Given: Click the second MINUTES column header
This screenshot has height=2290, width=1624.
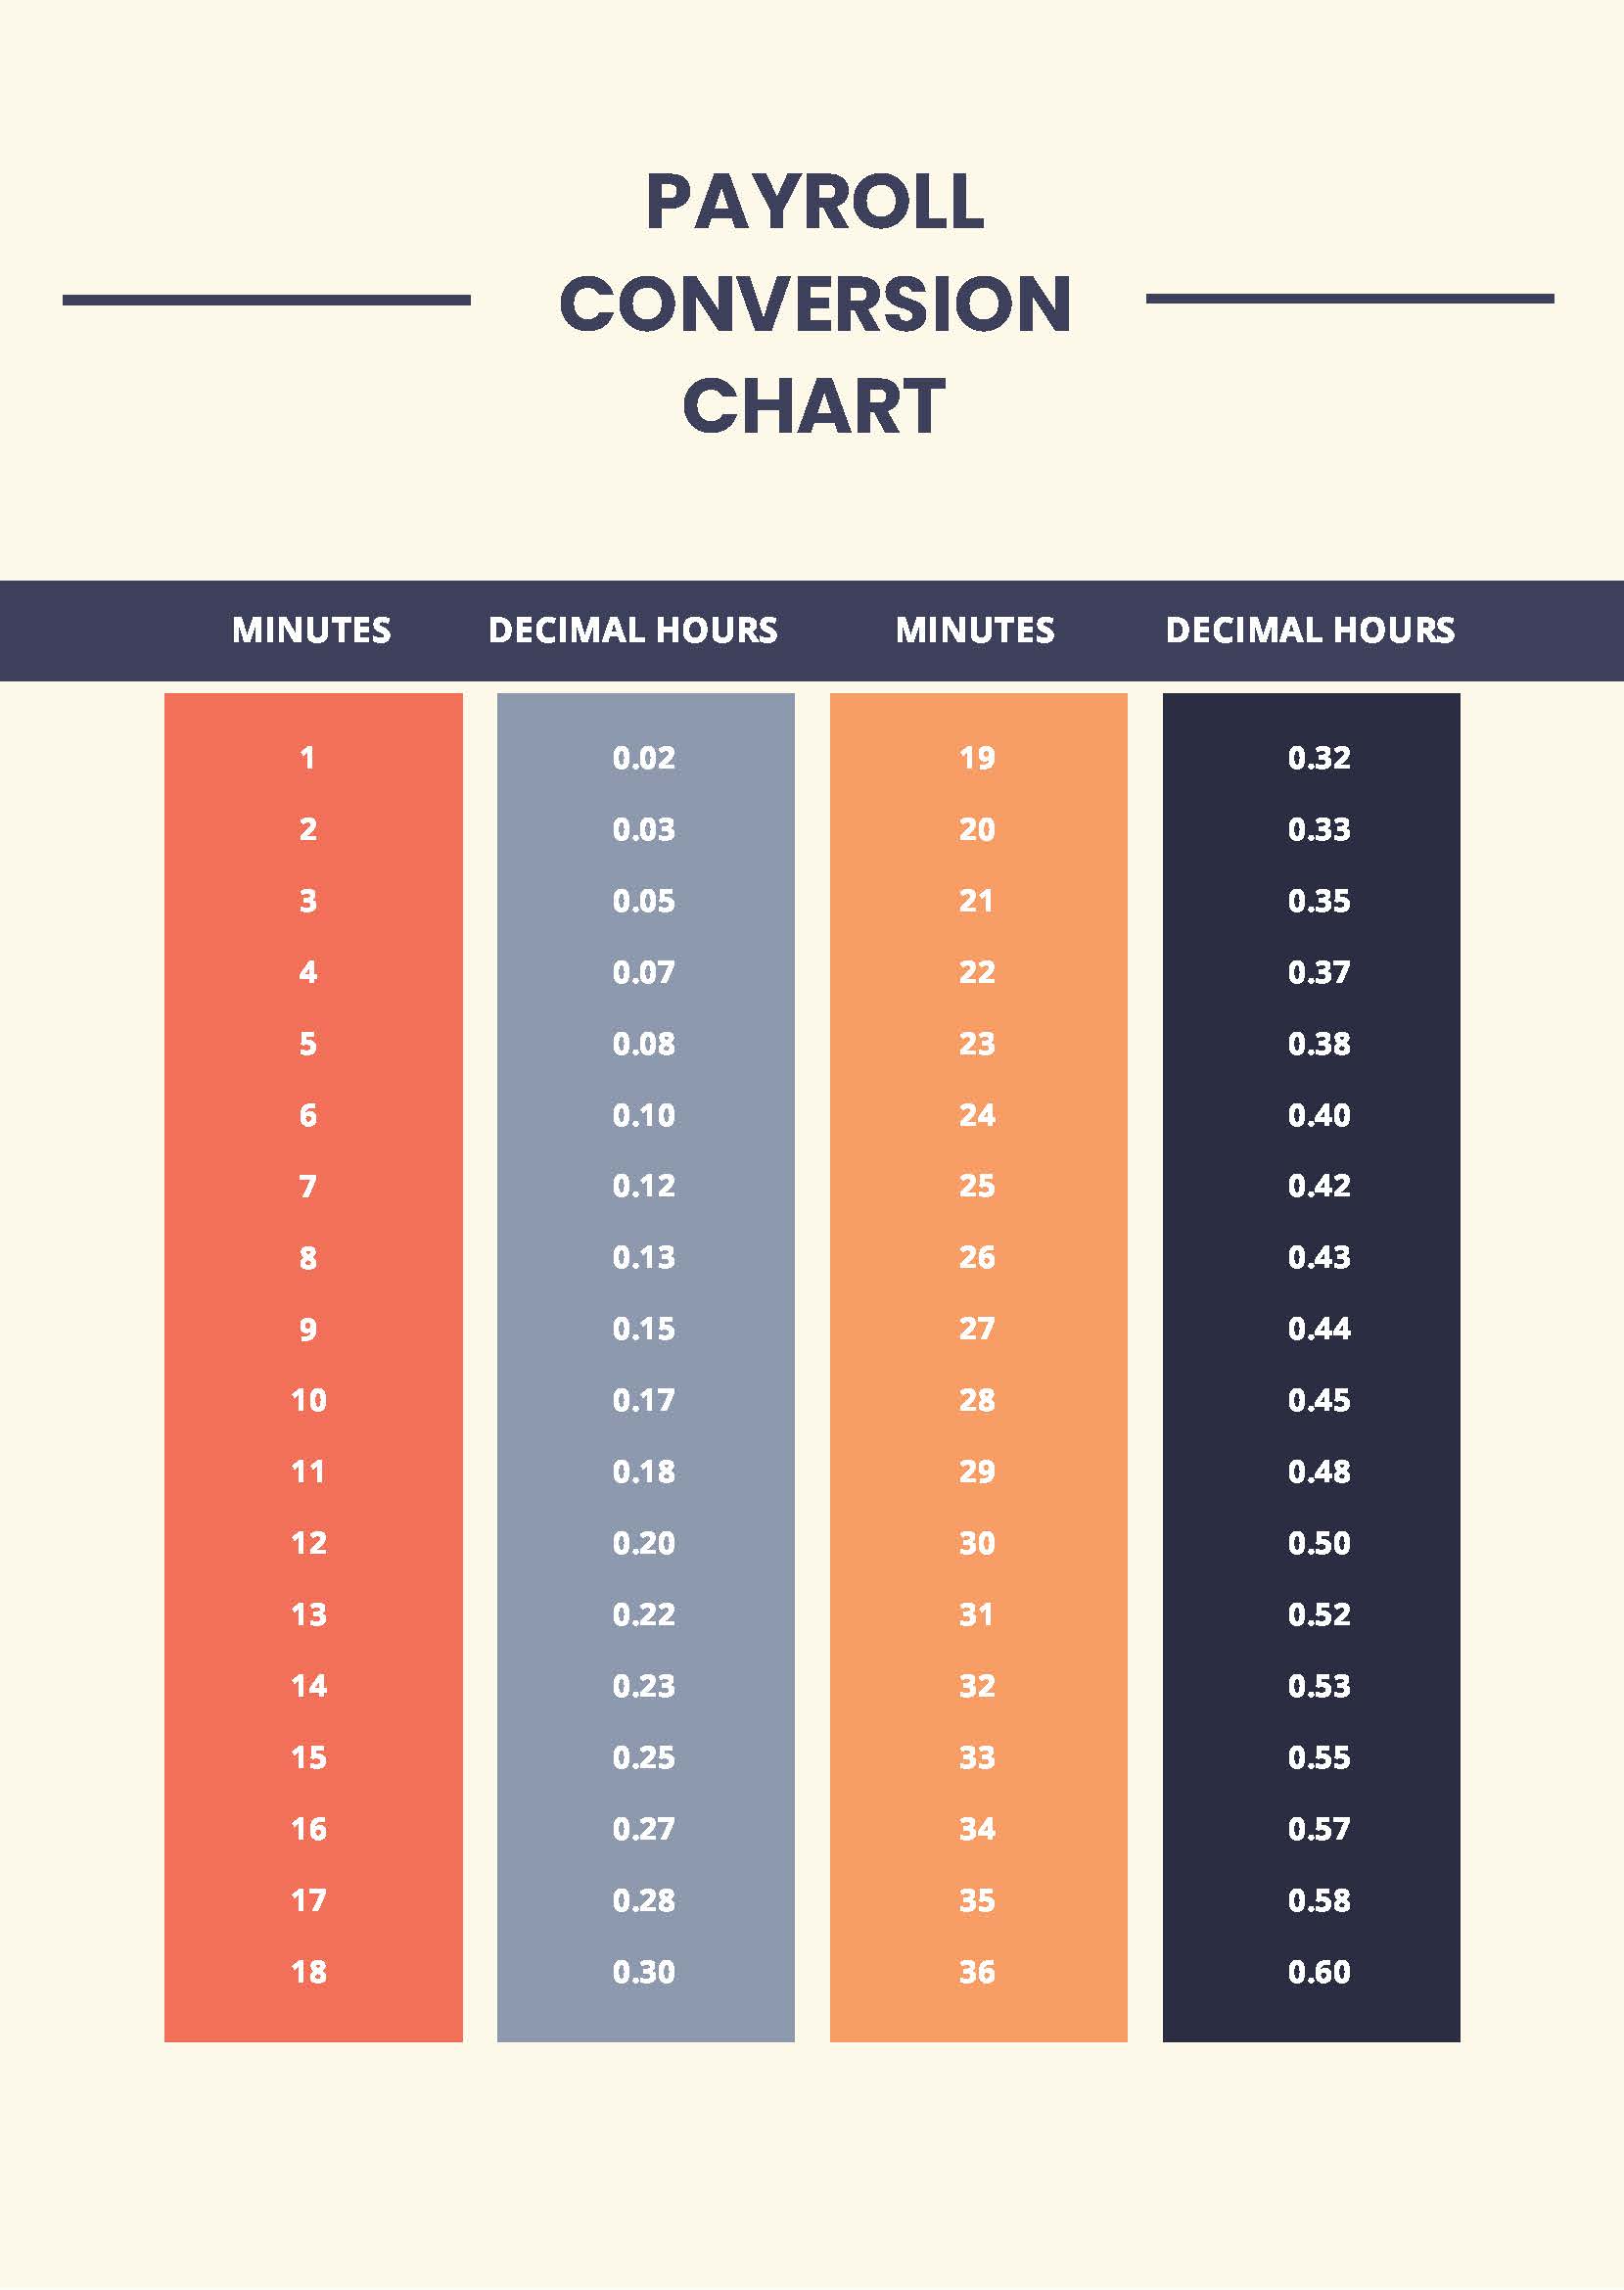Looking at the screenshot, I should (x=975, y=630).
